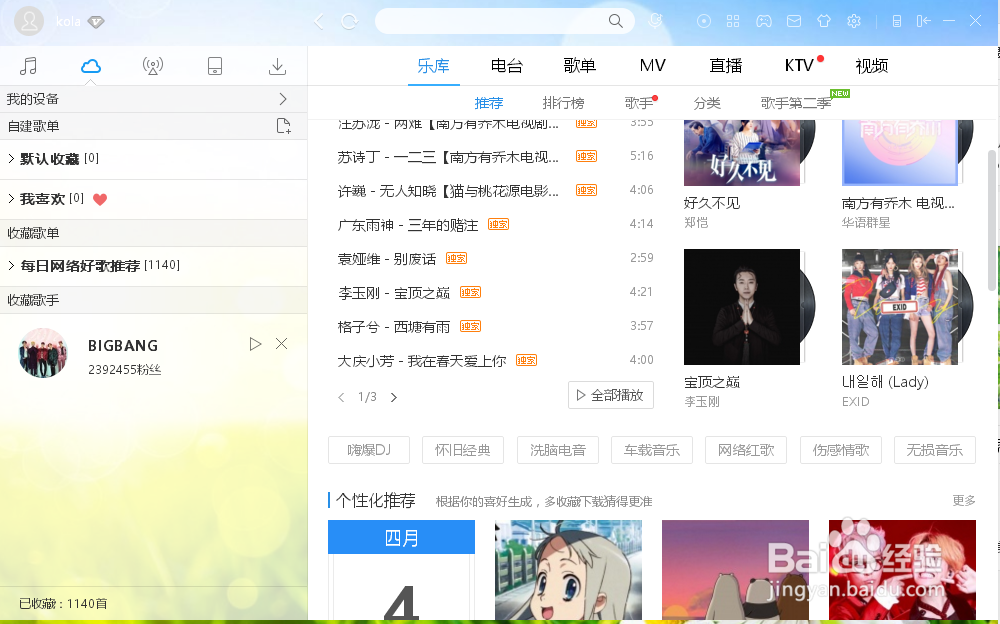Switch to 视频 tab

point(872,66)
